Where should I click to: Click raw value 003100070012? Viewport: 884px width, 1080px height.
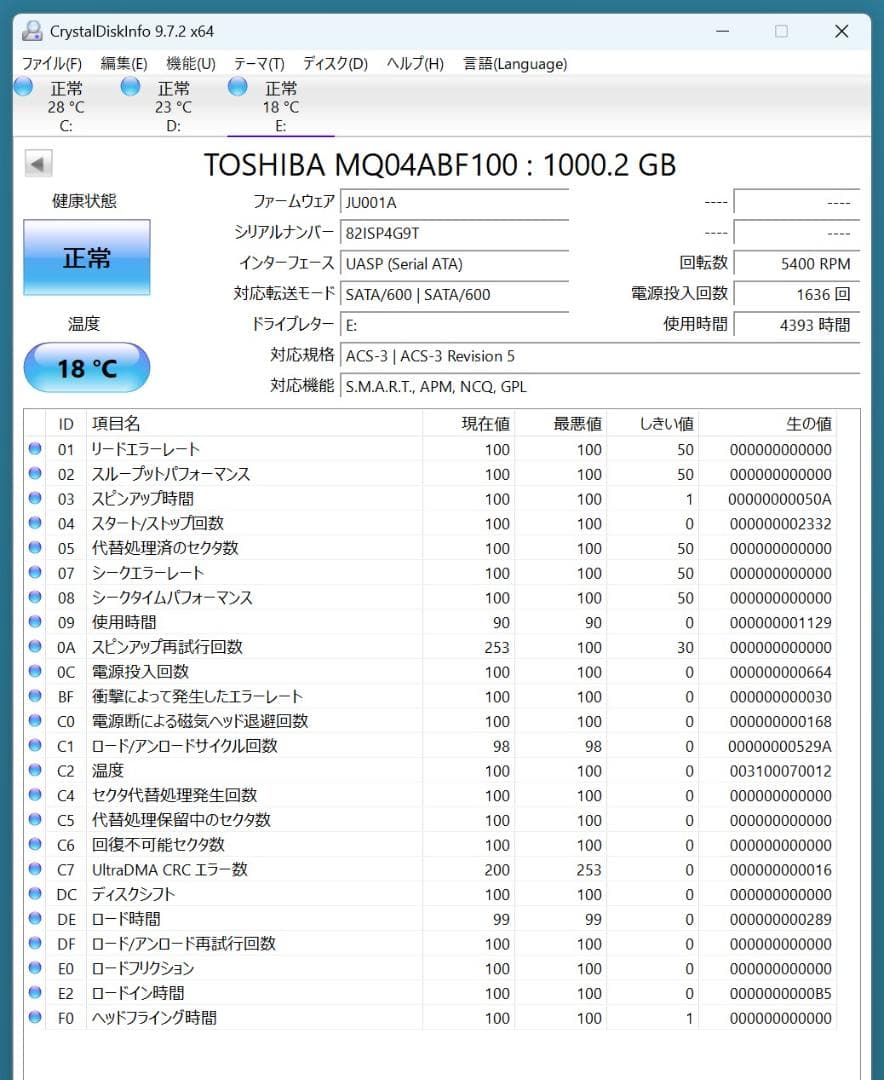pos(780,771)
